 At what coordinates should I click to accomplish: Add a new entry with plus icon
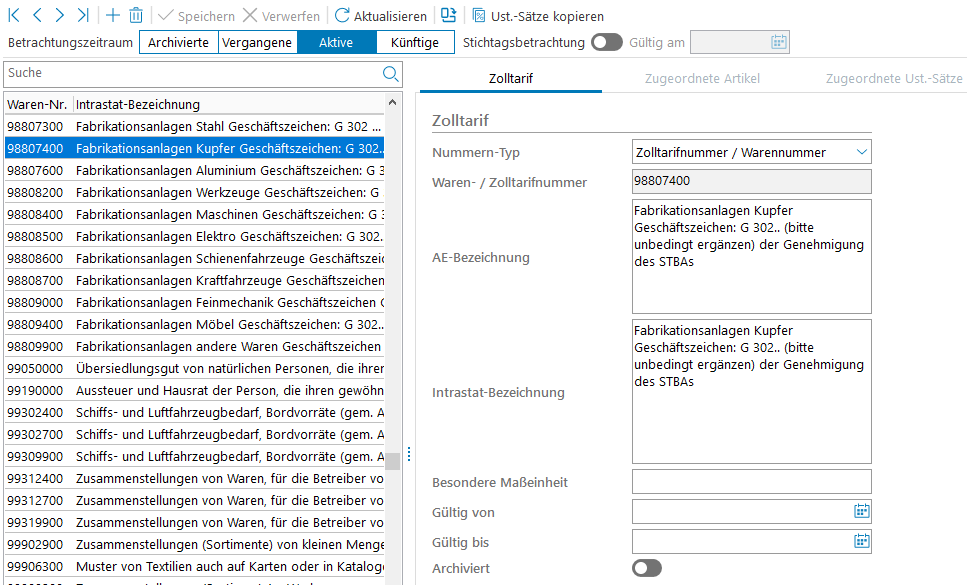tap(113, 16)
